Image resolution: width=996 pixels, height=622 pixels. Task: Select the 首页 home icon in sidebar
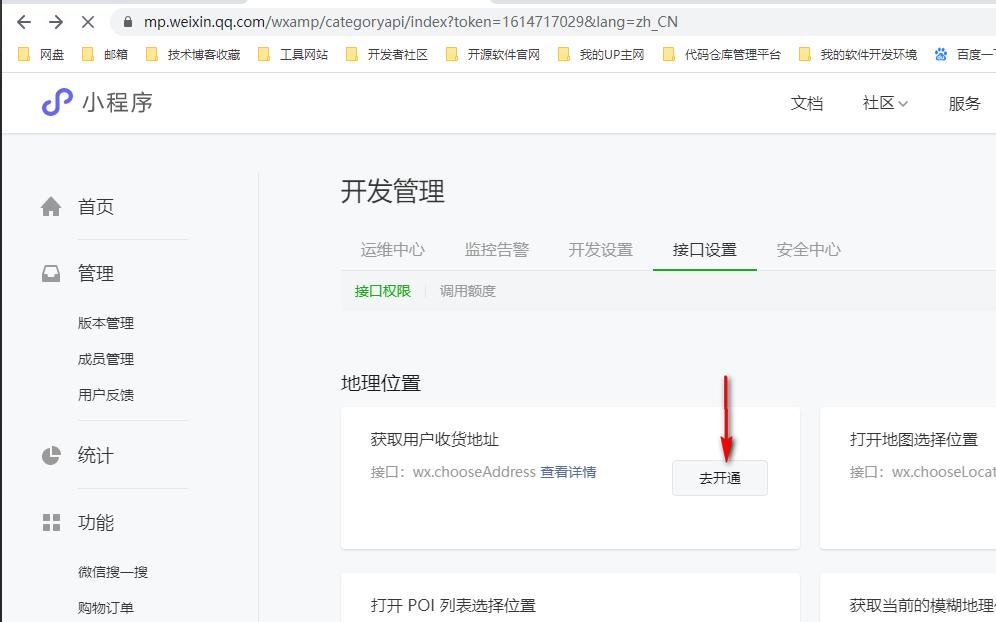pyautogui.click(x=51, y=205)
